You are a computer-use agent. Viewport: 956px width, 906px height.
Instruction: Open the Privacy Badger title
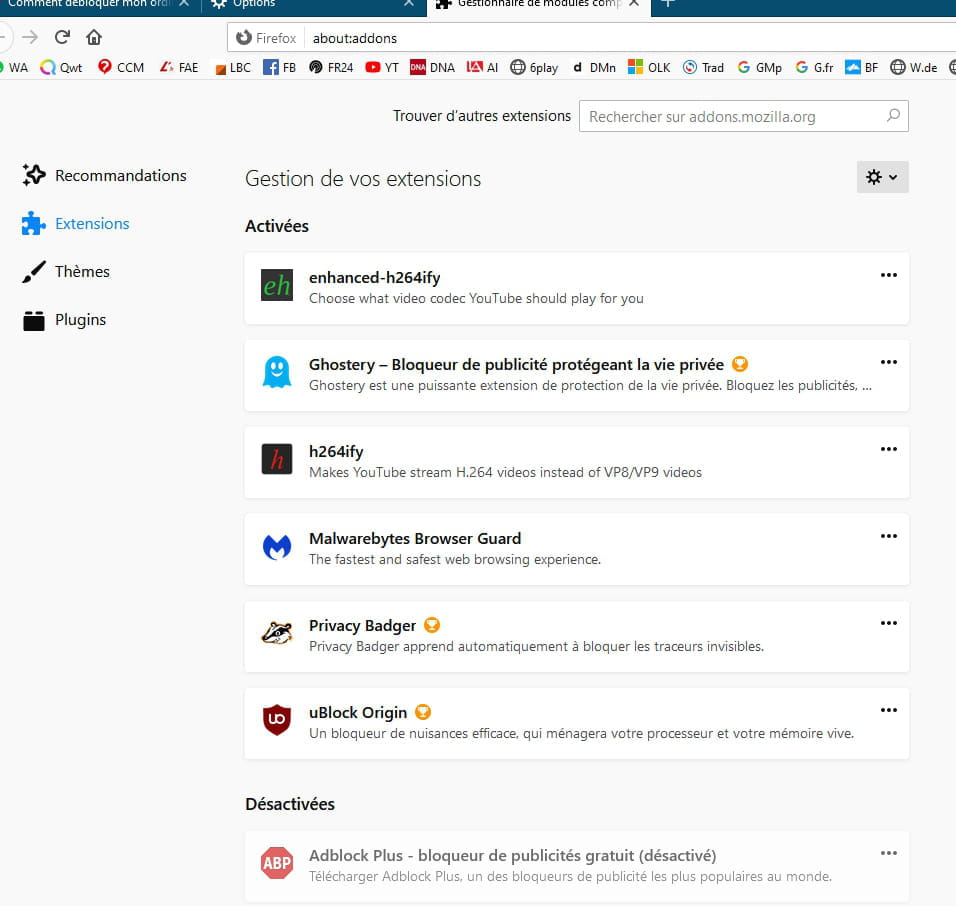[362, 626]
